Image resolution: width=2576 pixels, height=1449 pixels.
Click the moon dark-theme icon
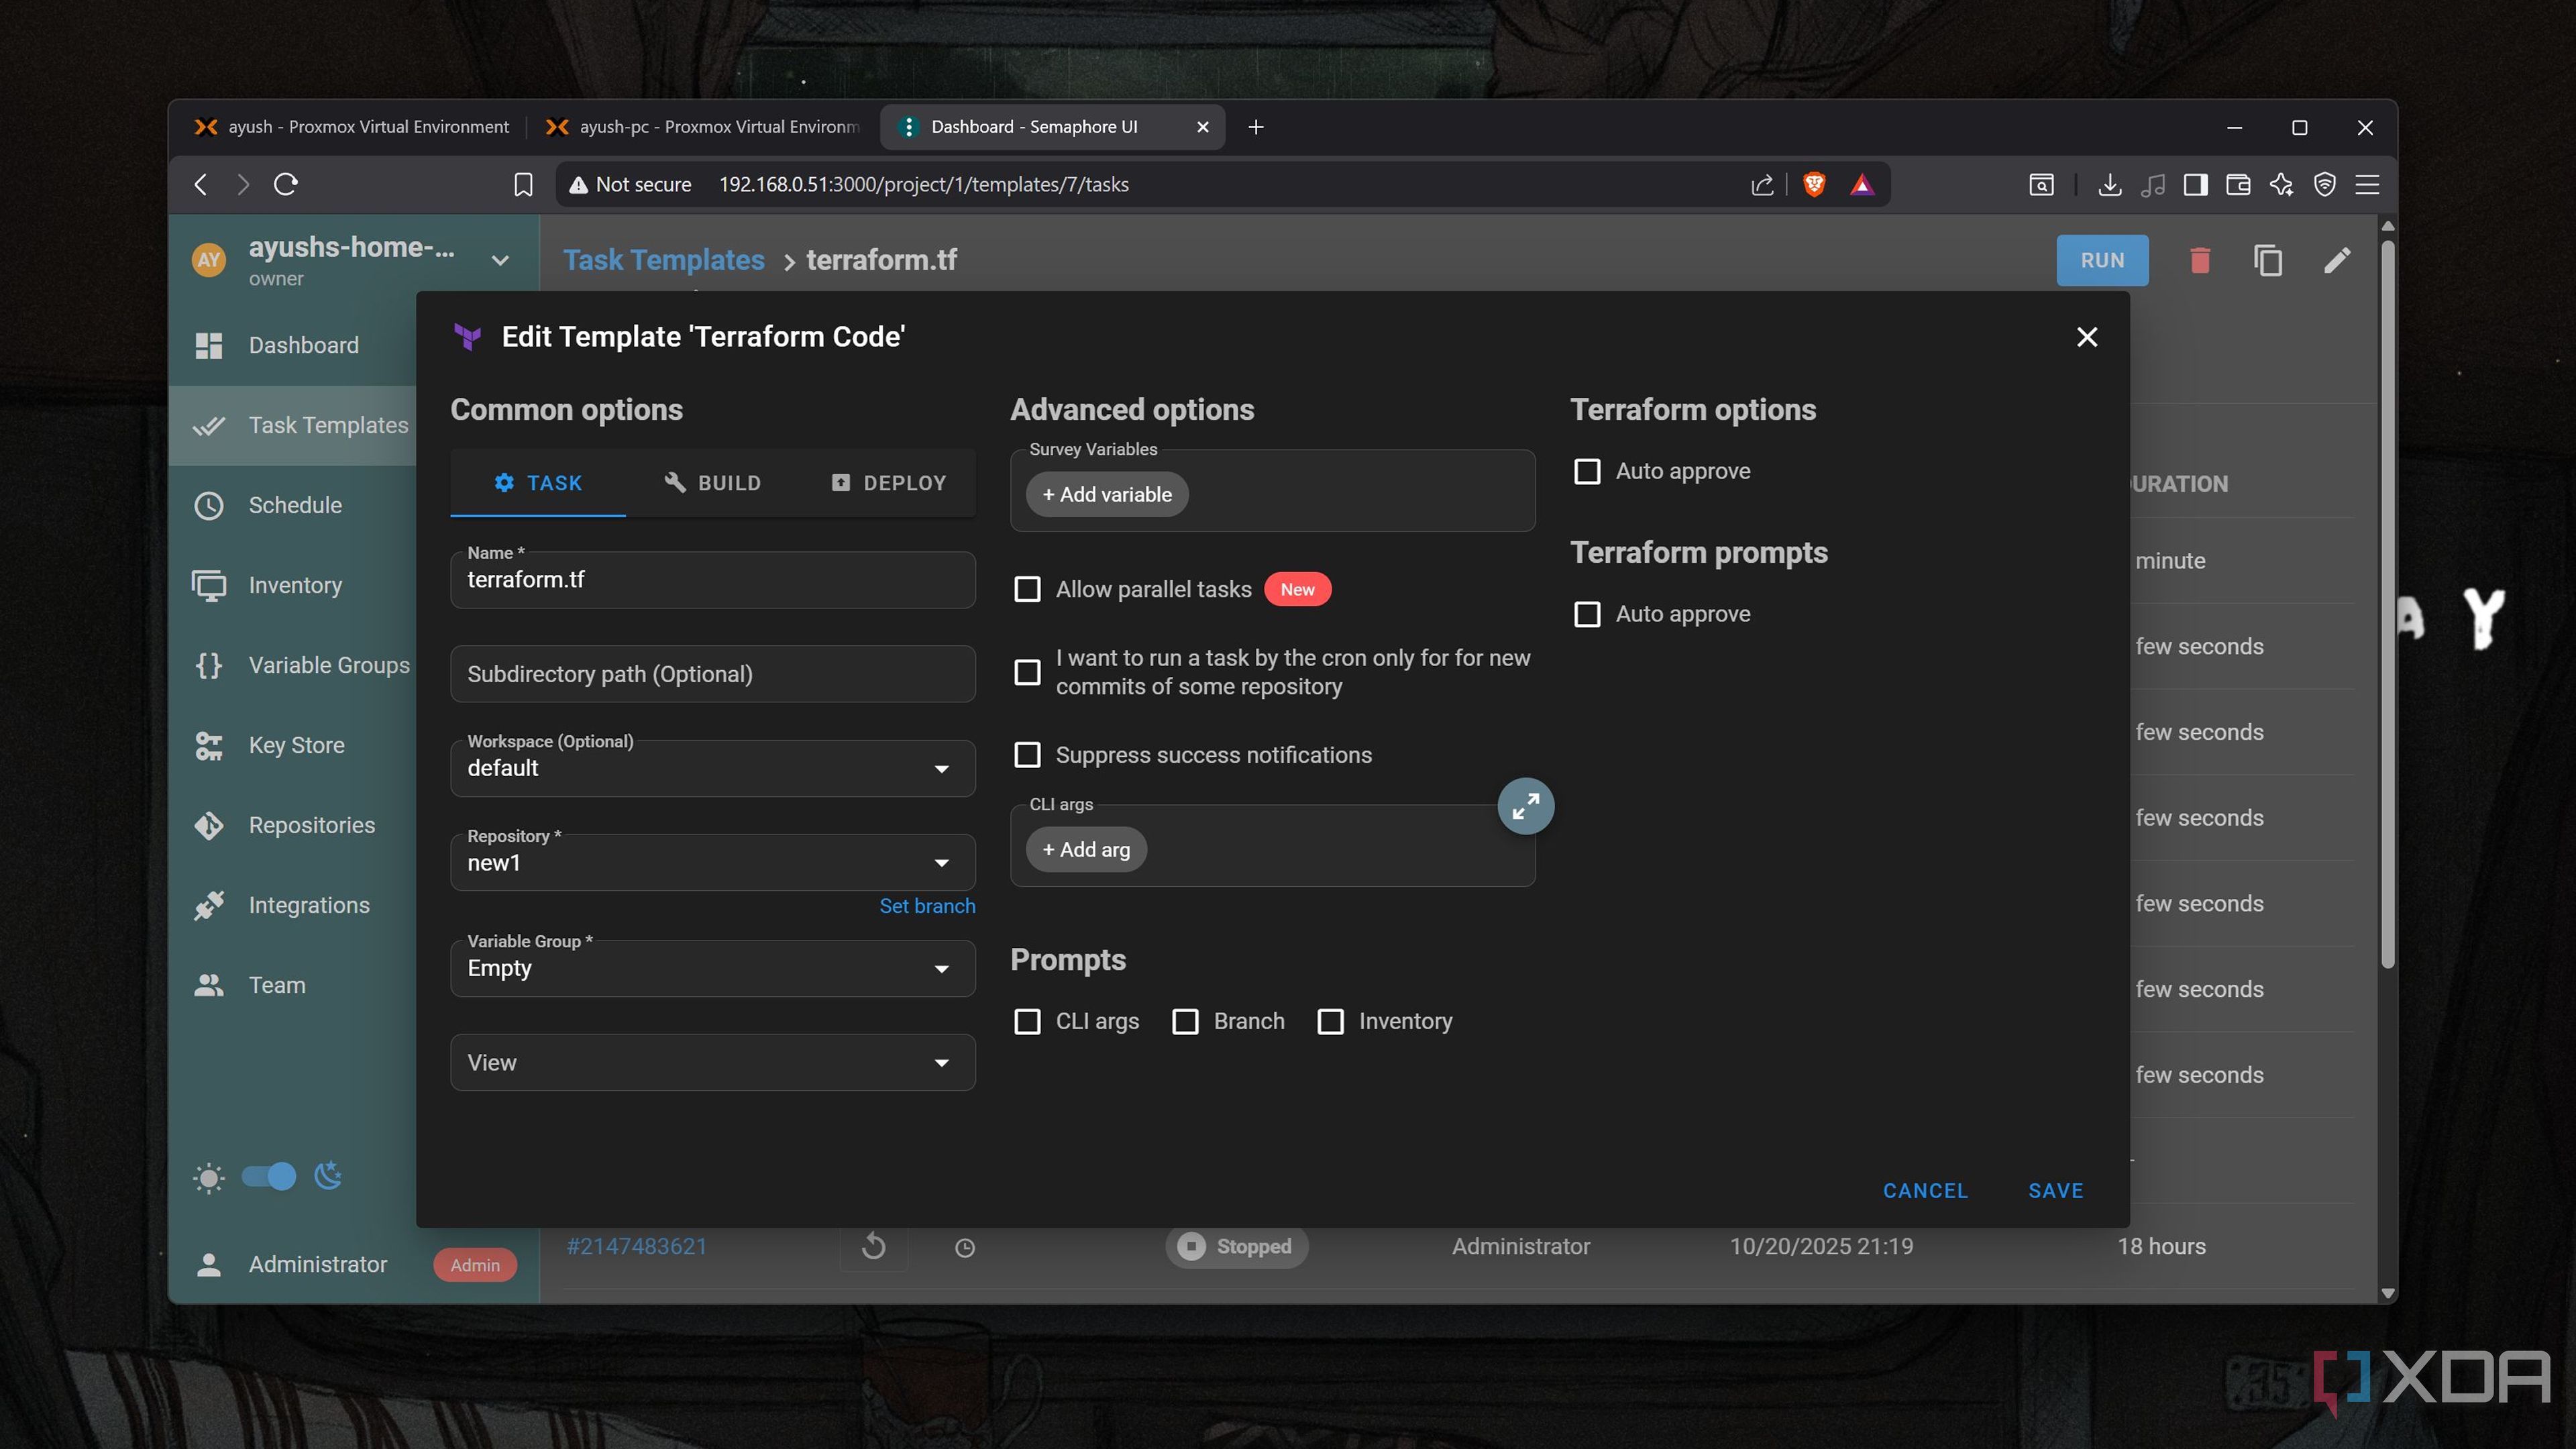coord(328,1176)
